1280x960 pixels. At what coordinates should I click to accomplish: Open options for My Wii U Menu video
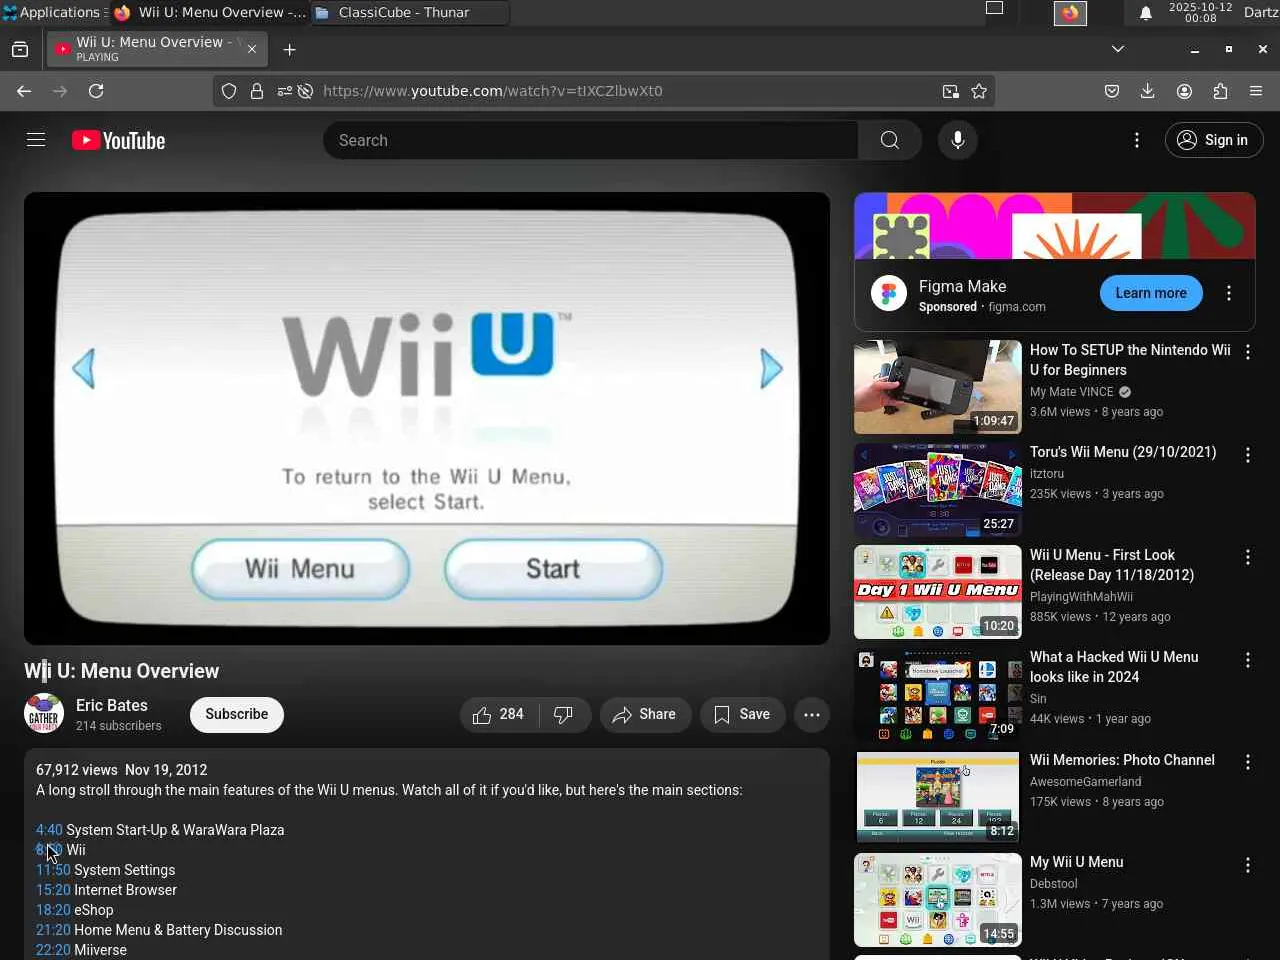click(1248, 865)
